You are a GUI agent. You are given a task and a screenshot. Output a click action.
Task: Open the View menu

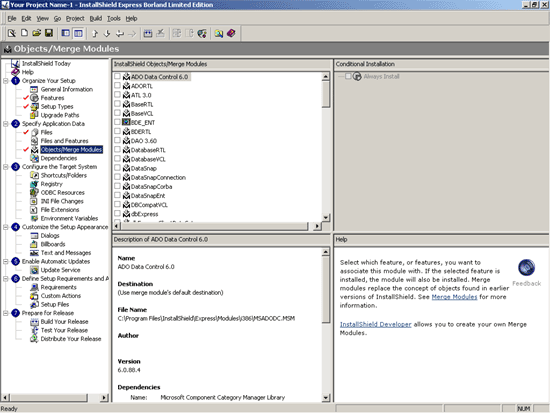point(43,18)
